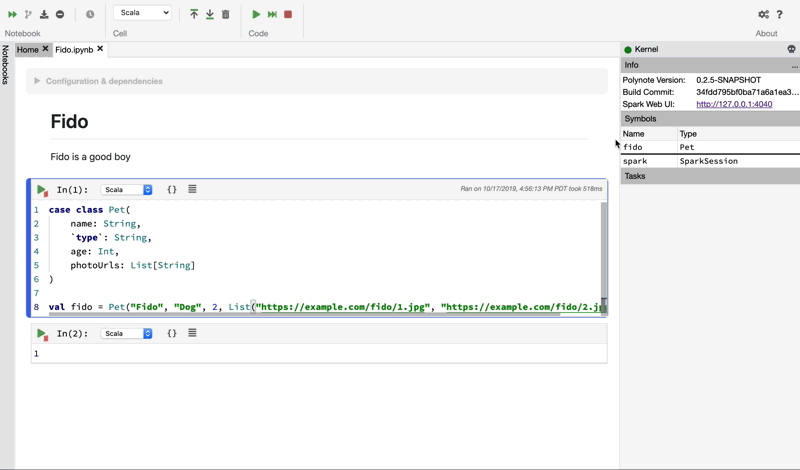Click the green Kernel status indicator
Screen dimensions: 800x470
628,50
